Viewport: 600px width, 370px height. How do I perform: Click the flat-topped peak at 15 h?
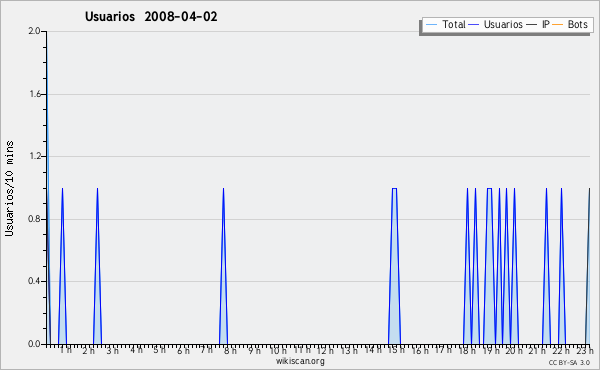pos(395,188)
